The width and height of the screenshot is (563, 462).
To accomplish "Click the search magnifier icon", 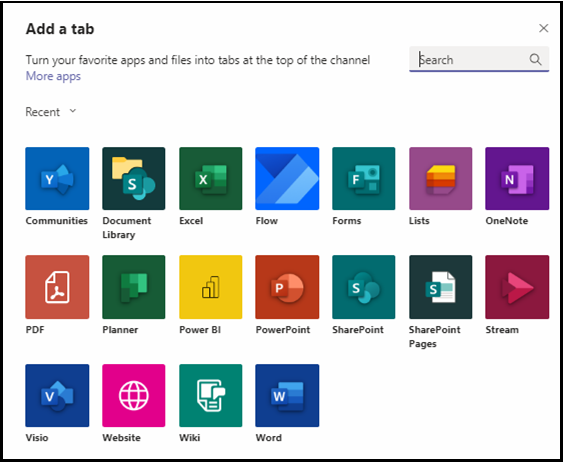I will coord(535,59).
